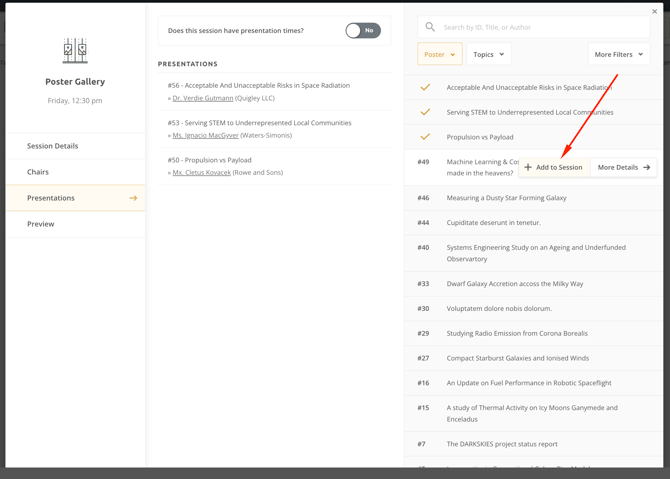This screenshot has height=479, width=670.
Task: Open Dr. Verdie Gutmann's profile link
Action: point(203,98)
